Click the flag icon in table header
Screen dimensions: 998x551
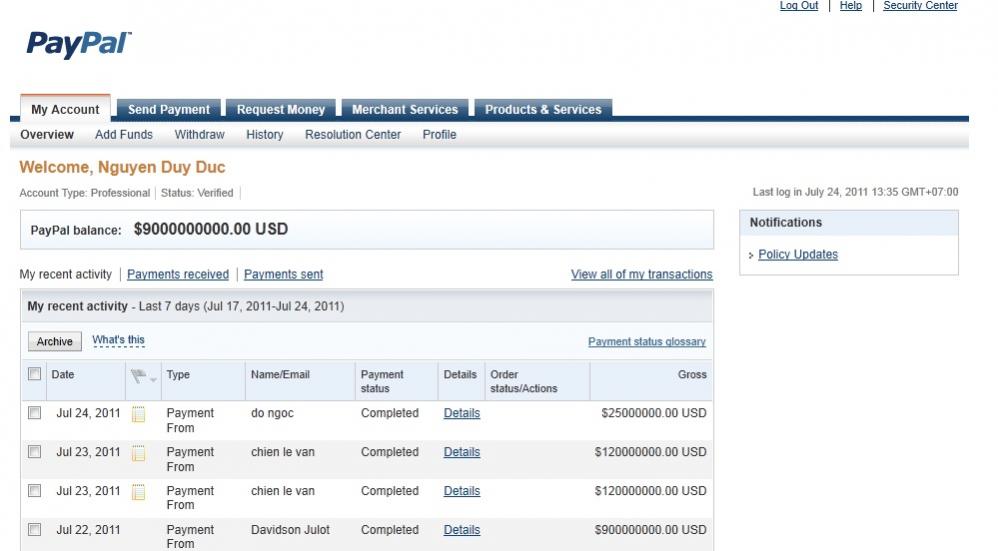138,376
